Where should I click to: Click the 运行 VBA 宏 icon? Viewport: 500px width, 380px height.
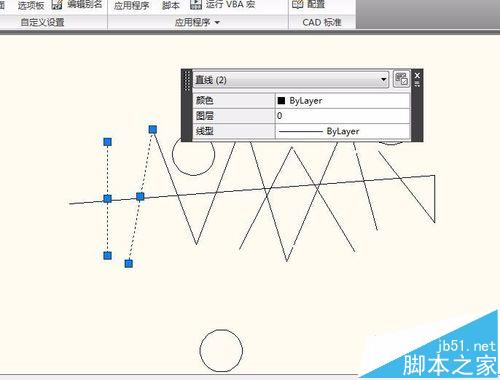click(196, 4)
